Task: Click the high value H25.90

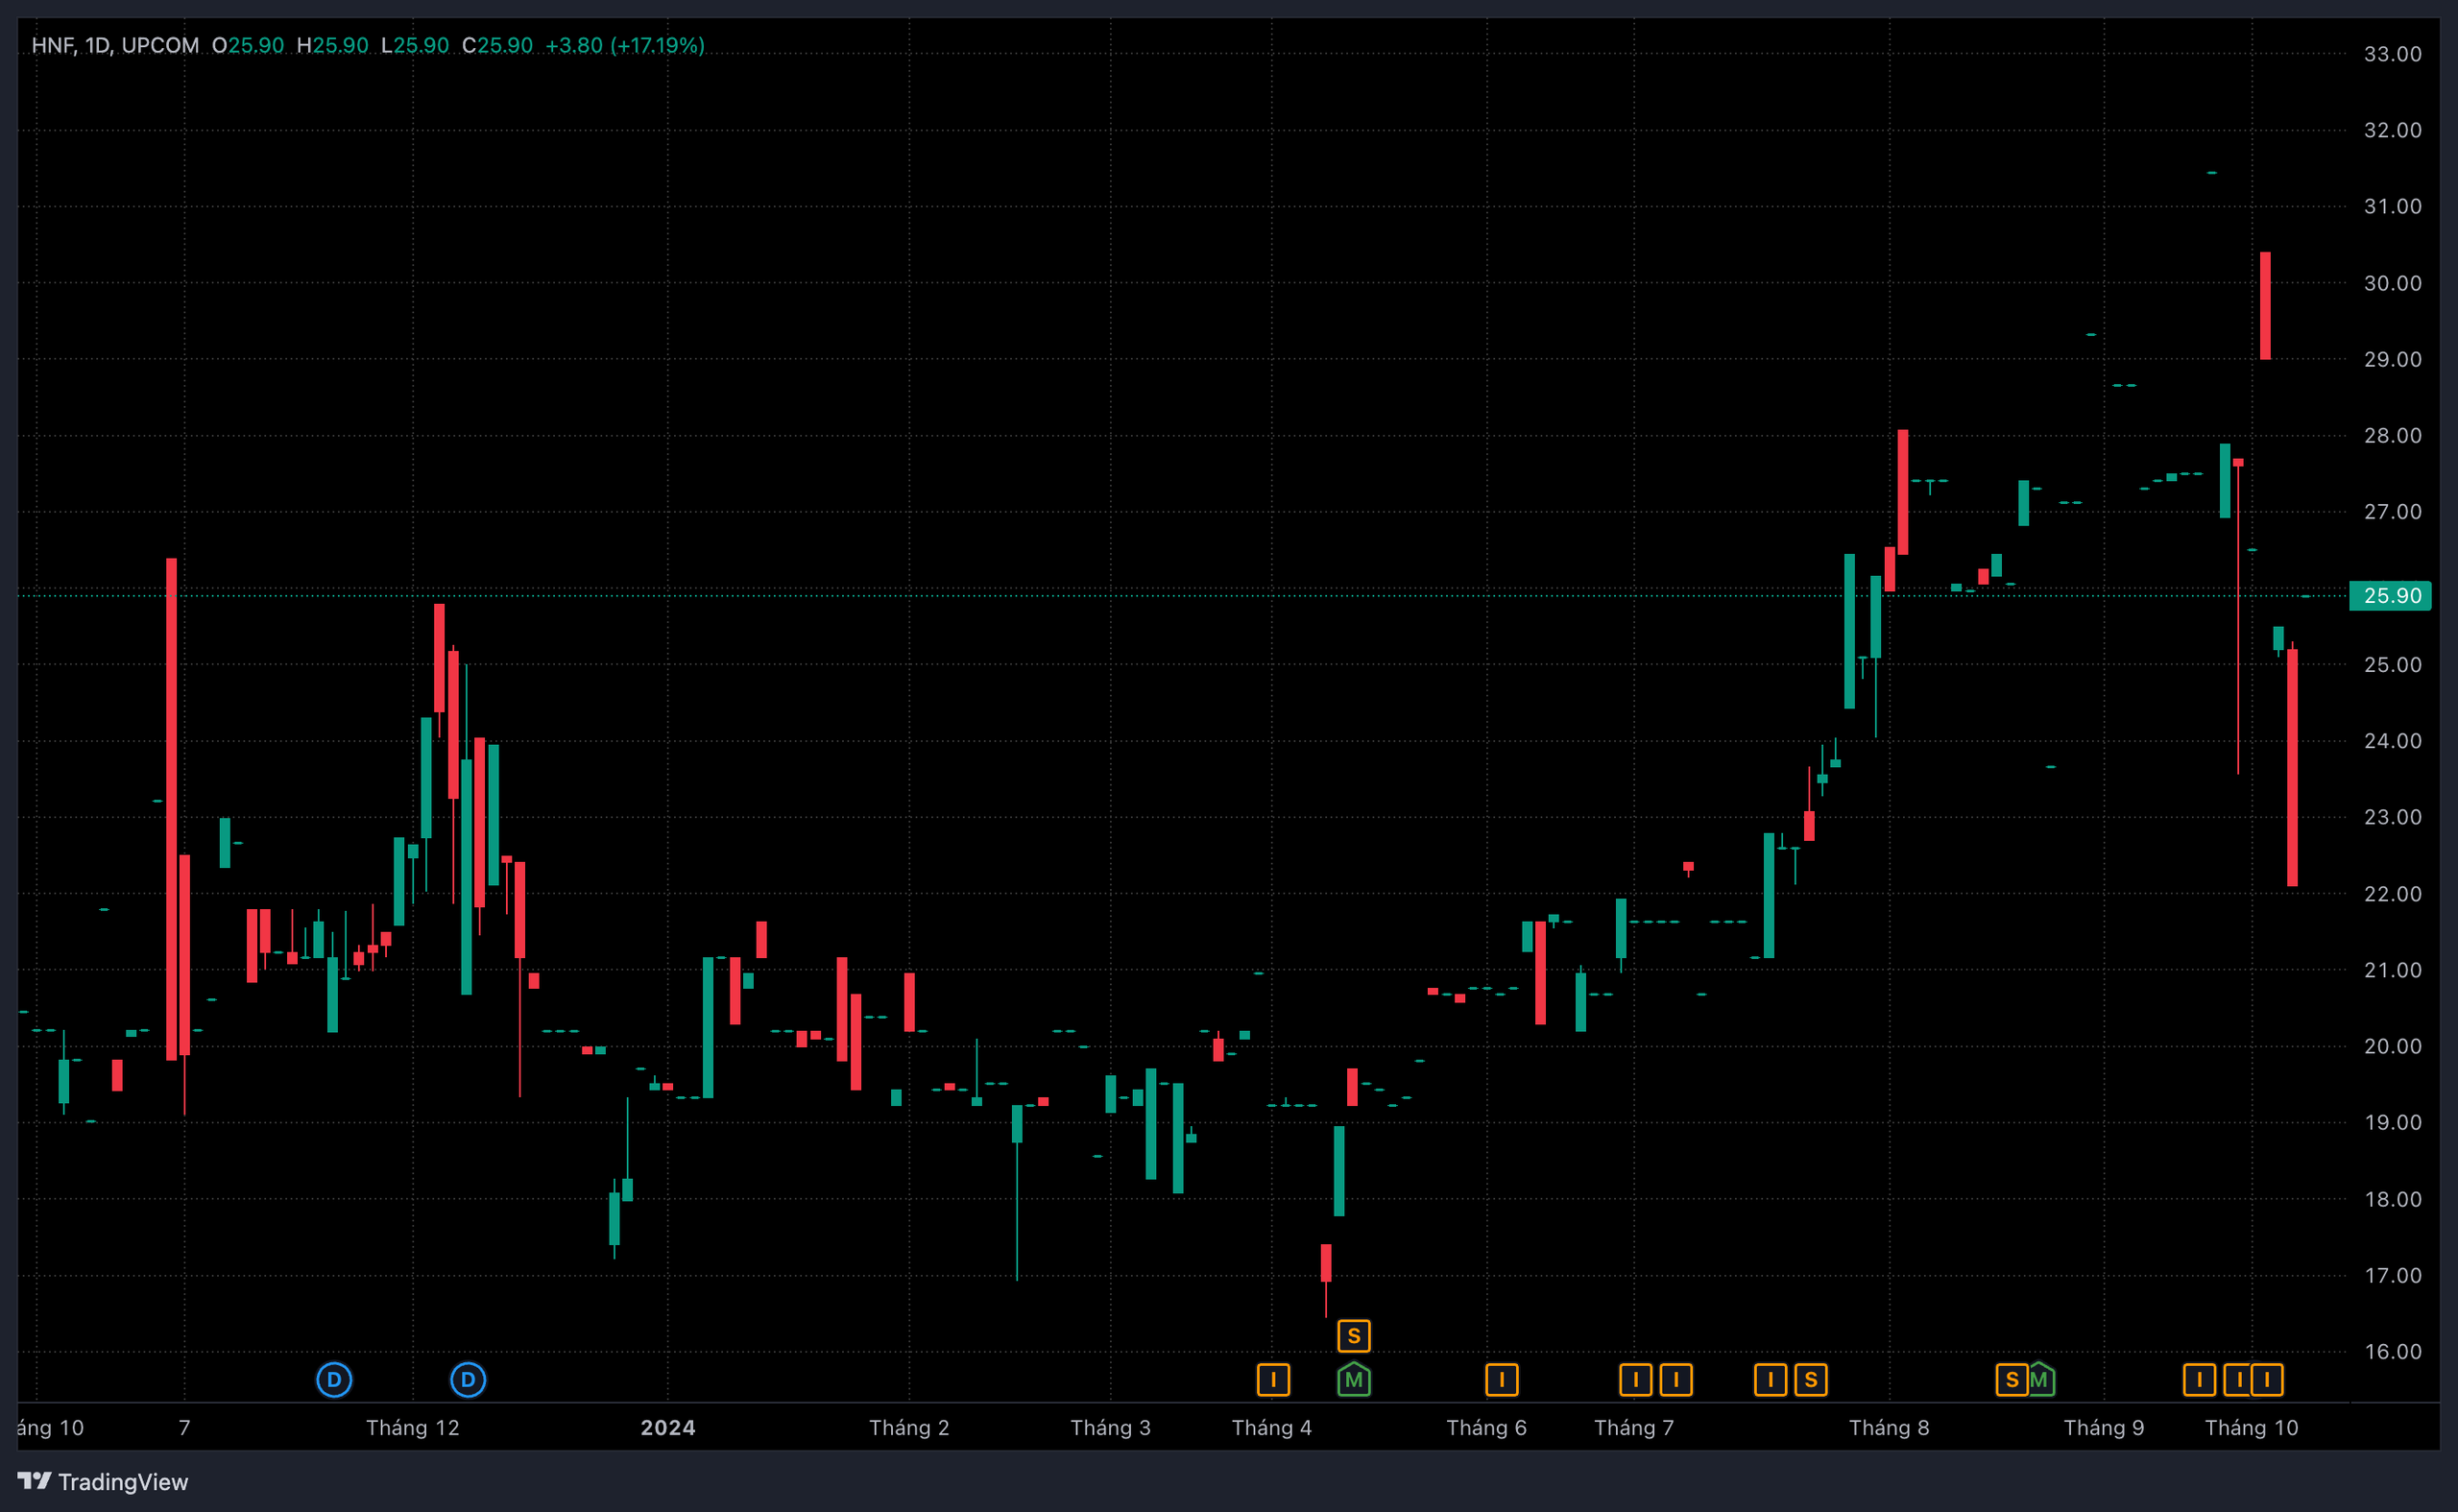Action: pyautogui.click(x=333, y=45)
